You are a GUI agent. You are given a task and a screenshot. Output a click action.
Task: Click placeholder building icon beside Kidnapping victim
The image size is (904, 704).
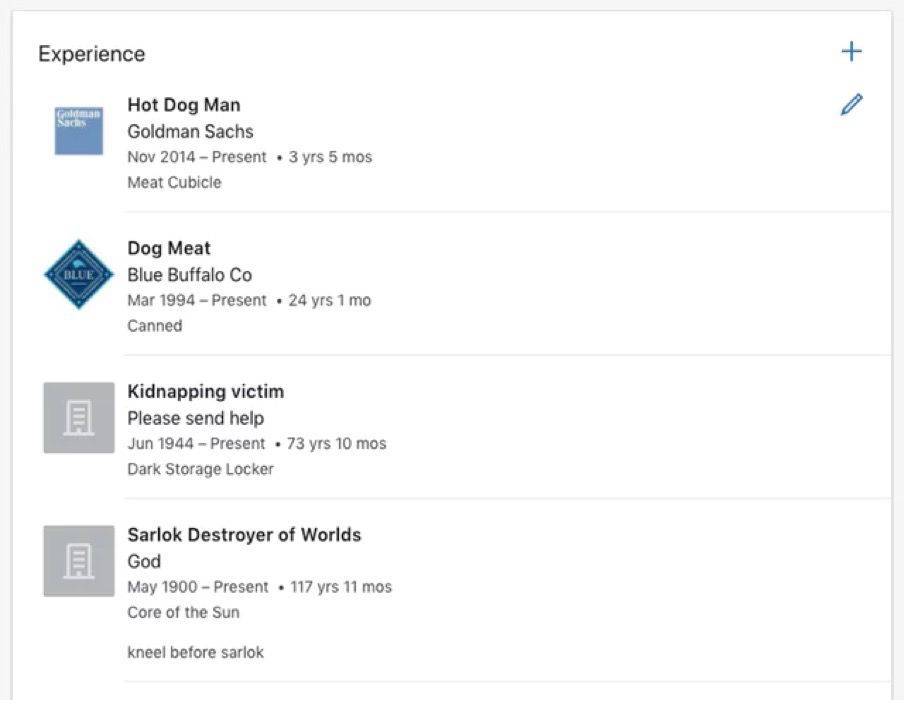[x=79, y=417]
